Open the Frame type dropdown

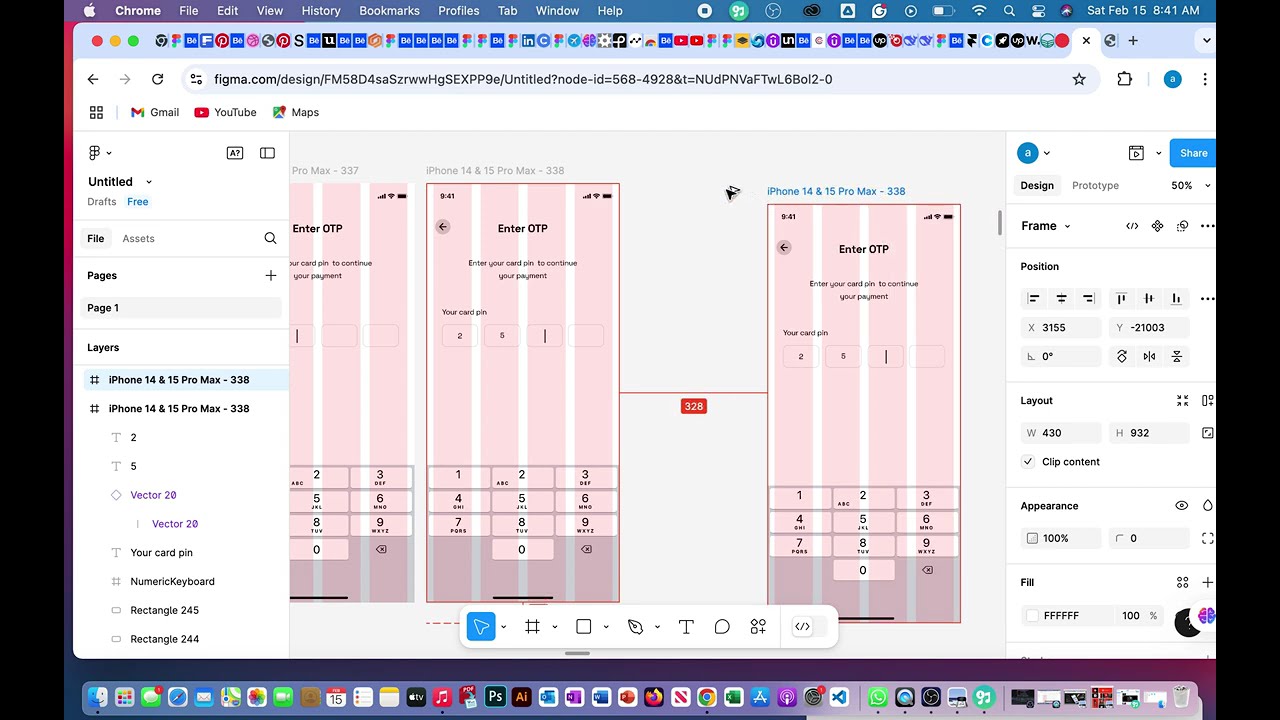(x=1045, y=226)
